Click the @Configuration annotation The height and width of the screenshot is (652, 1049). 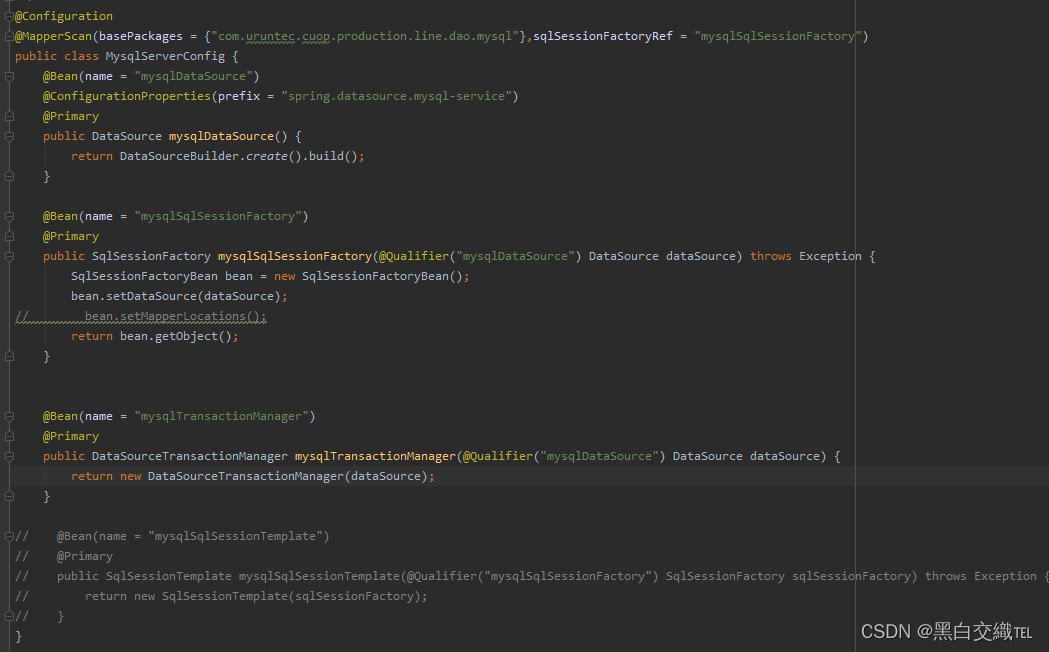(64, 16)
